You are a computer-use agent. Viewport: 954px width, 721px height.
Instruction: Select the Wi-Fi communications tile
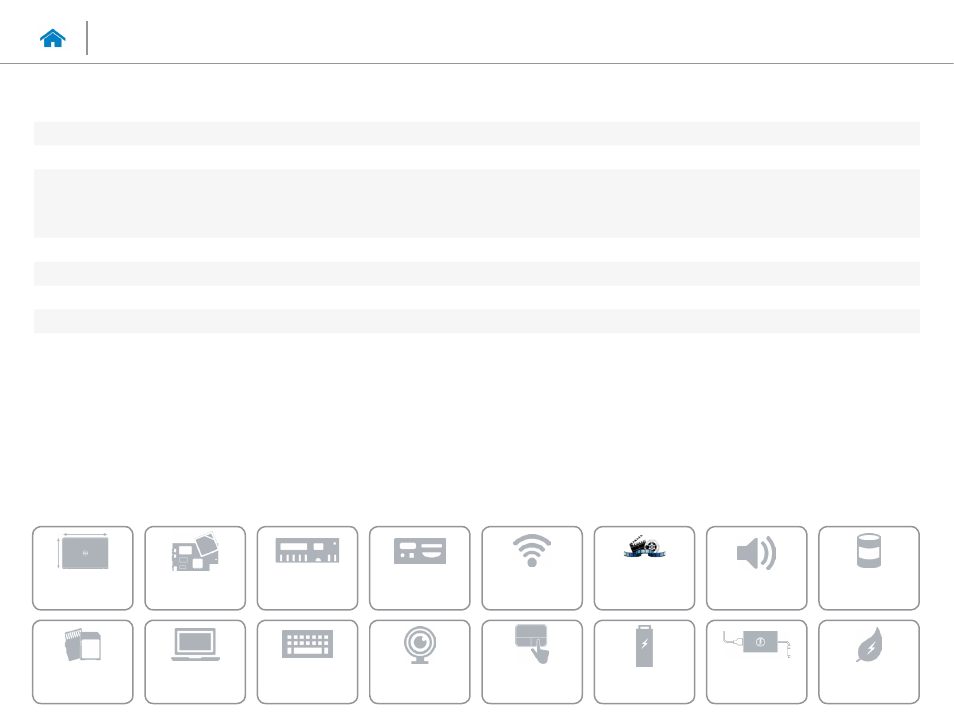click(532, 568)
